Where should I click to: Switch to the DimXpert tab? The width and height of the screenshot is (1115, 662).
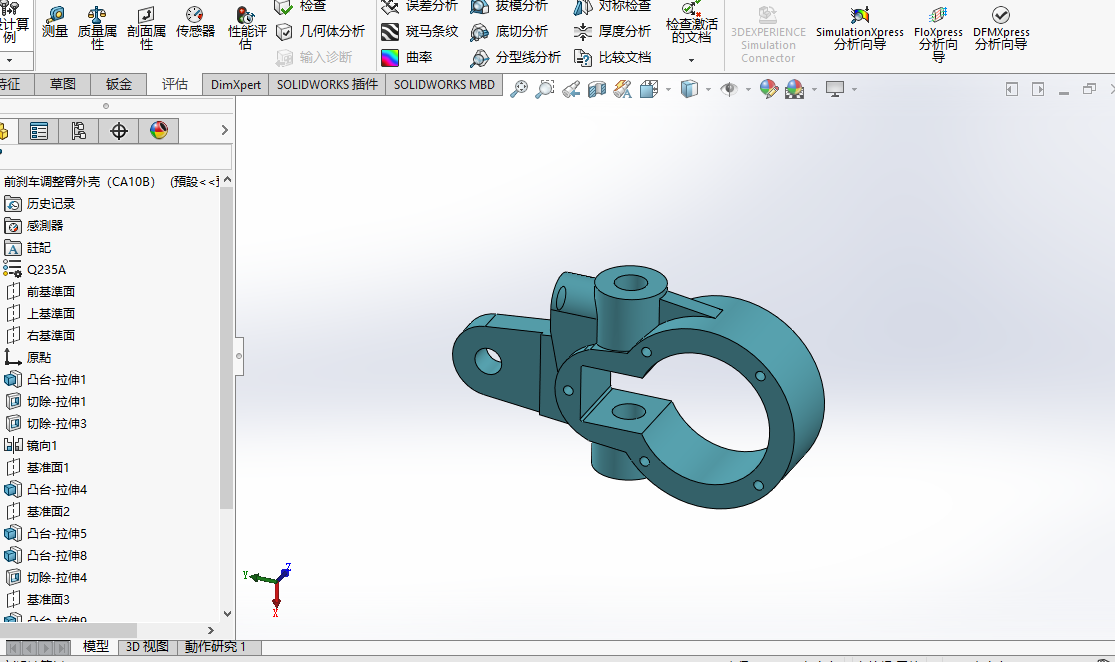(235, 85)
